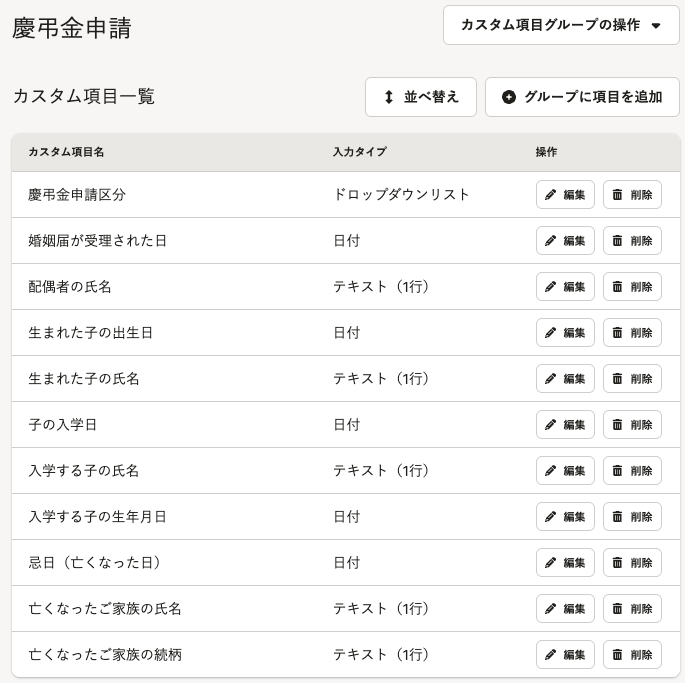Edit the 配偶者の氏名 row
This screenshot has width=685, height=683.
(x=565, y=287)
